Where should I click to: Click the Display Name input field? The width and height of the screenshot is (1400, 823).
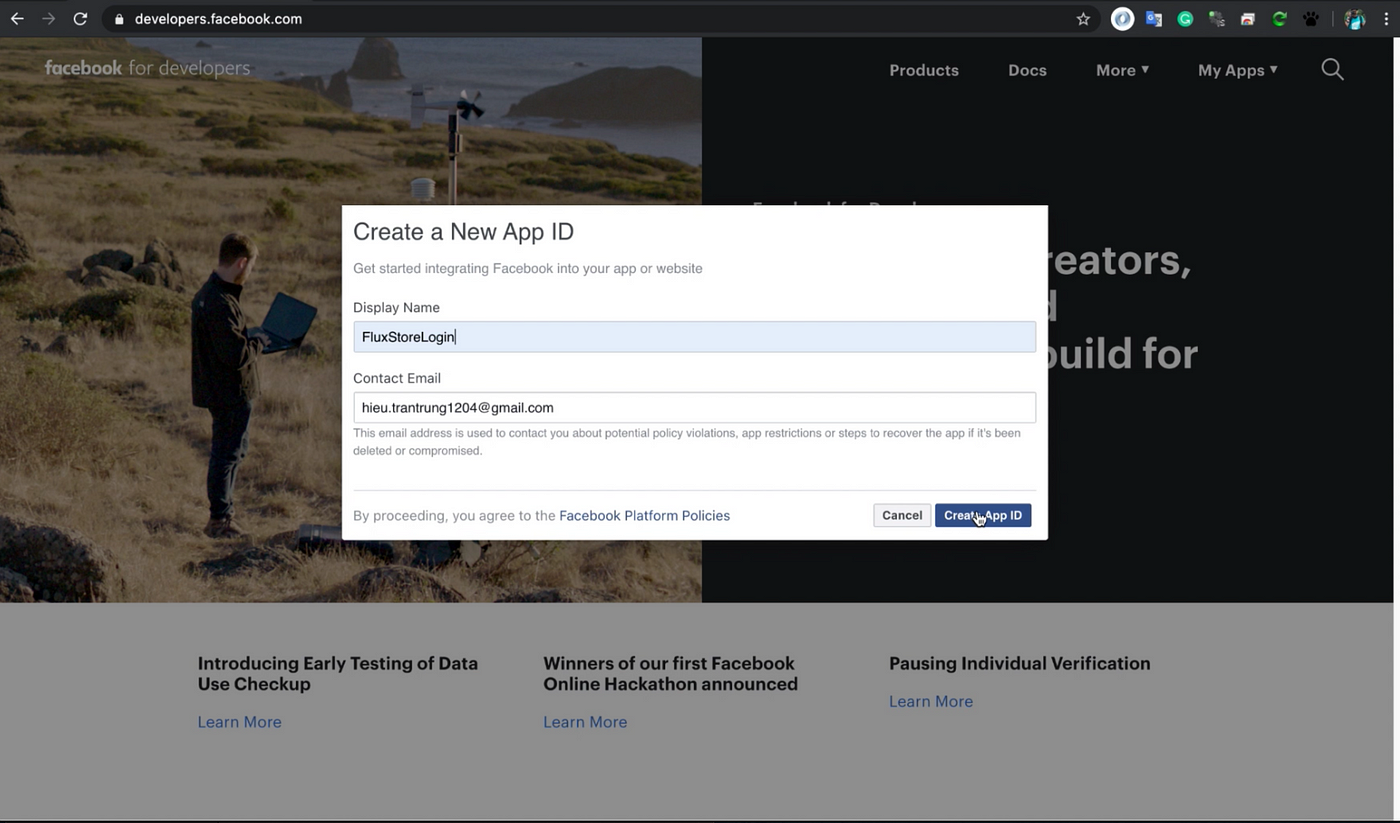click(694, 337)
